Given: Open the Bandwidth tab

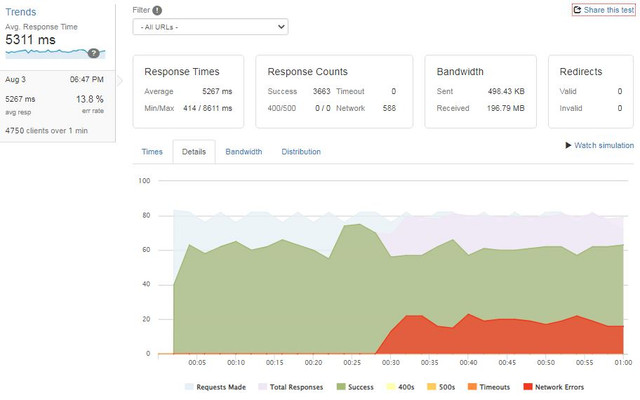Looking at the screenshot, I should point(244,152).
